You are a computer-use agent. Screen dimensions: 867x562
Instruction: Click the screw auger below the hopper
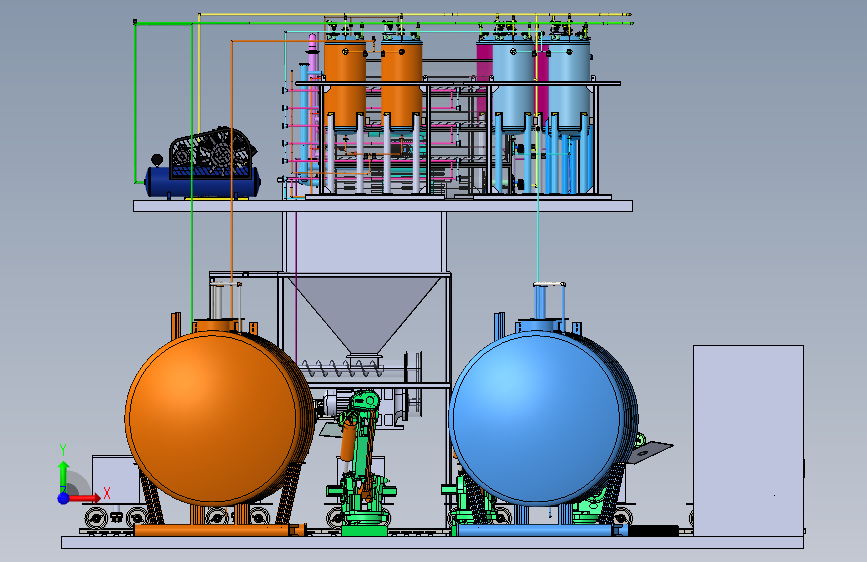pyautogui.click(x=343, y=368)
